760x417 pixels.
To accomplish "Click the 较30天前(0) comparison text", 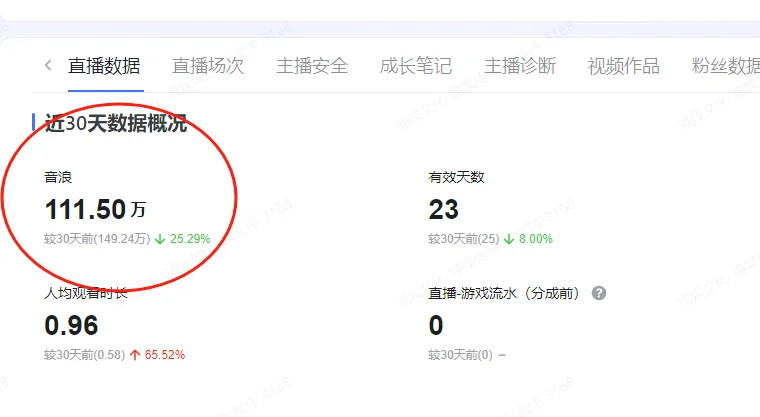I will (x=460, y=354).
